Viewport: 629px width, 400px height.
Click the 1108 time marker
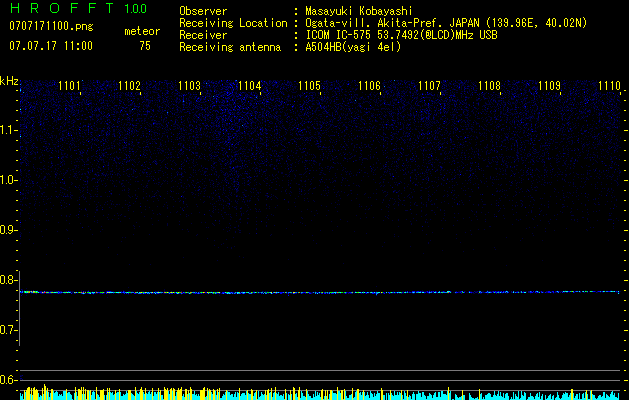(x=489, y=86)
